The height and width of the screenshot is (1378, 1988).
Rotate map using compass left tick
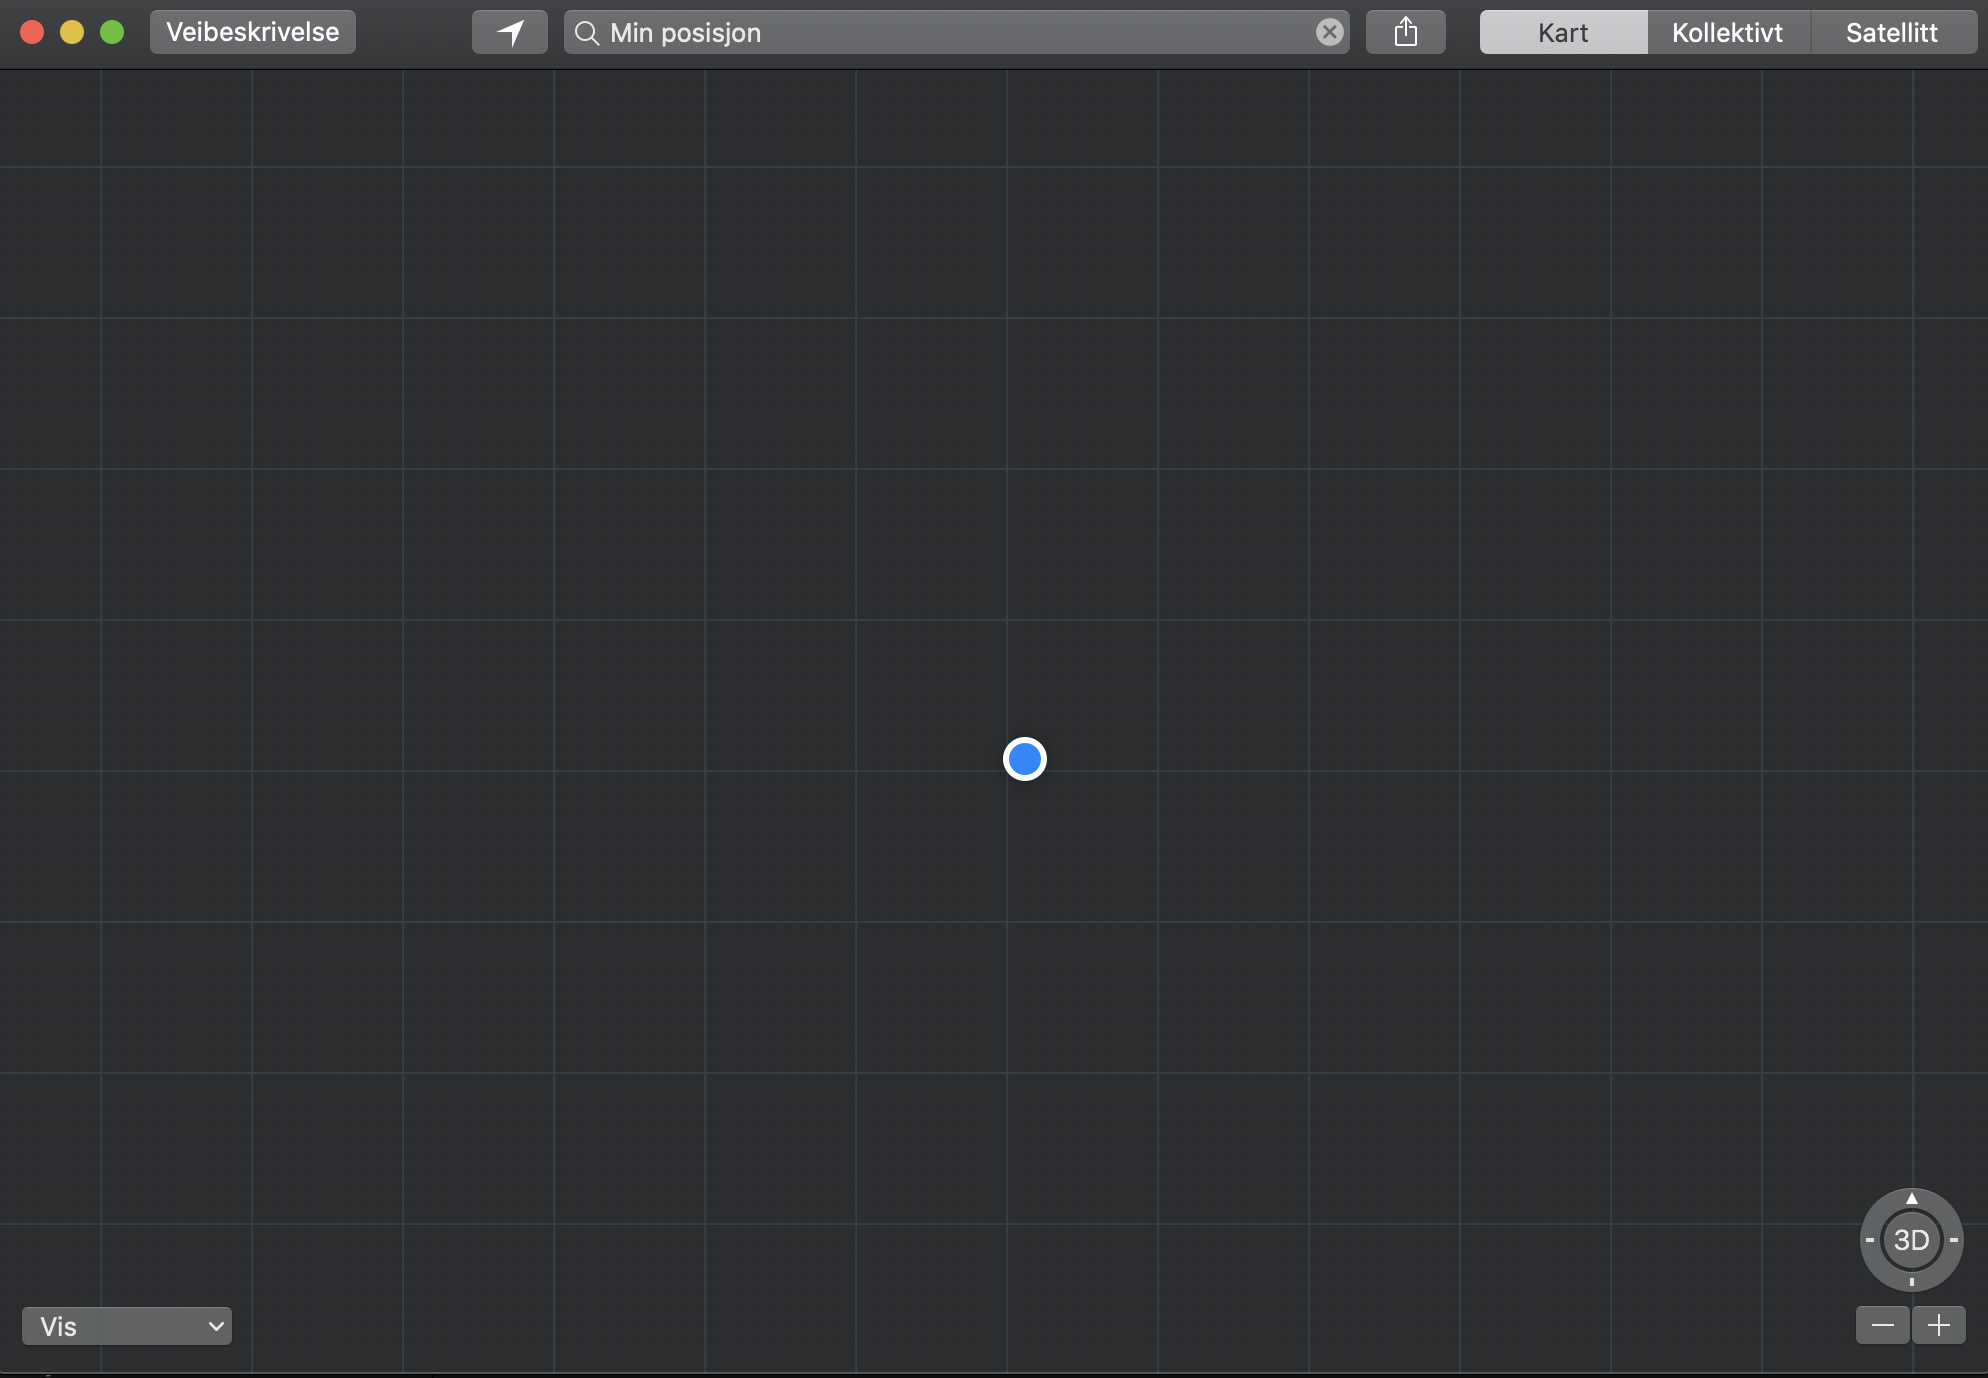point(1869,1240)
